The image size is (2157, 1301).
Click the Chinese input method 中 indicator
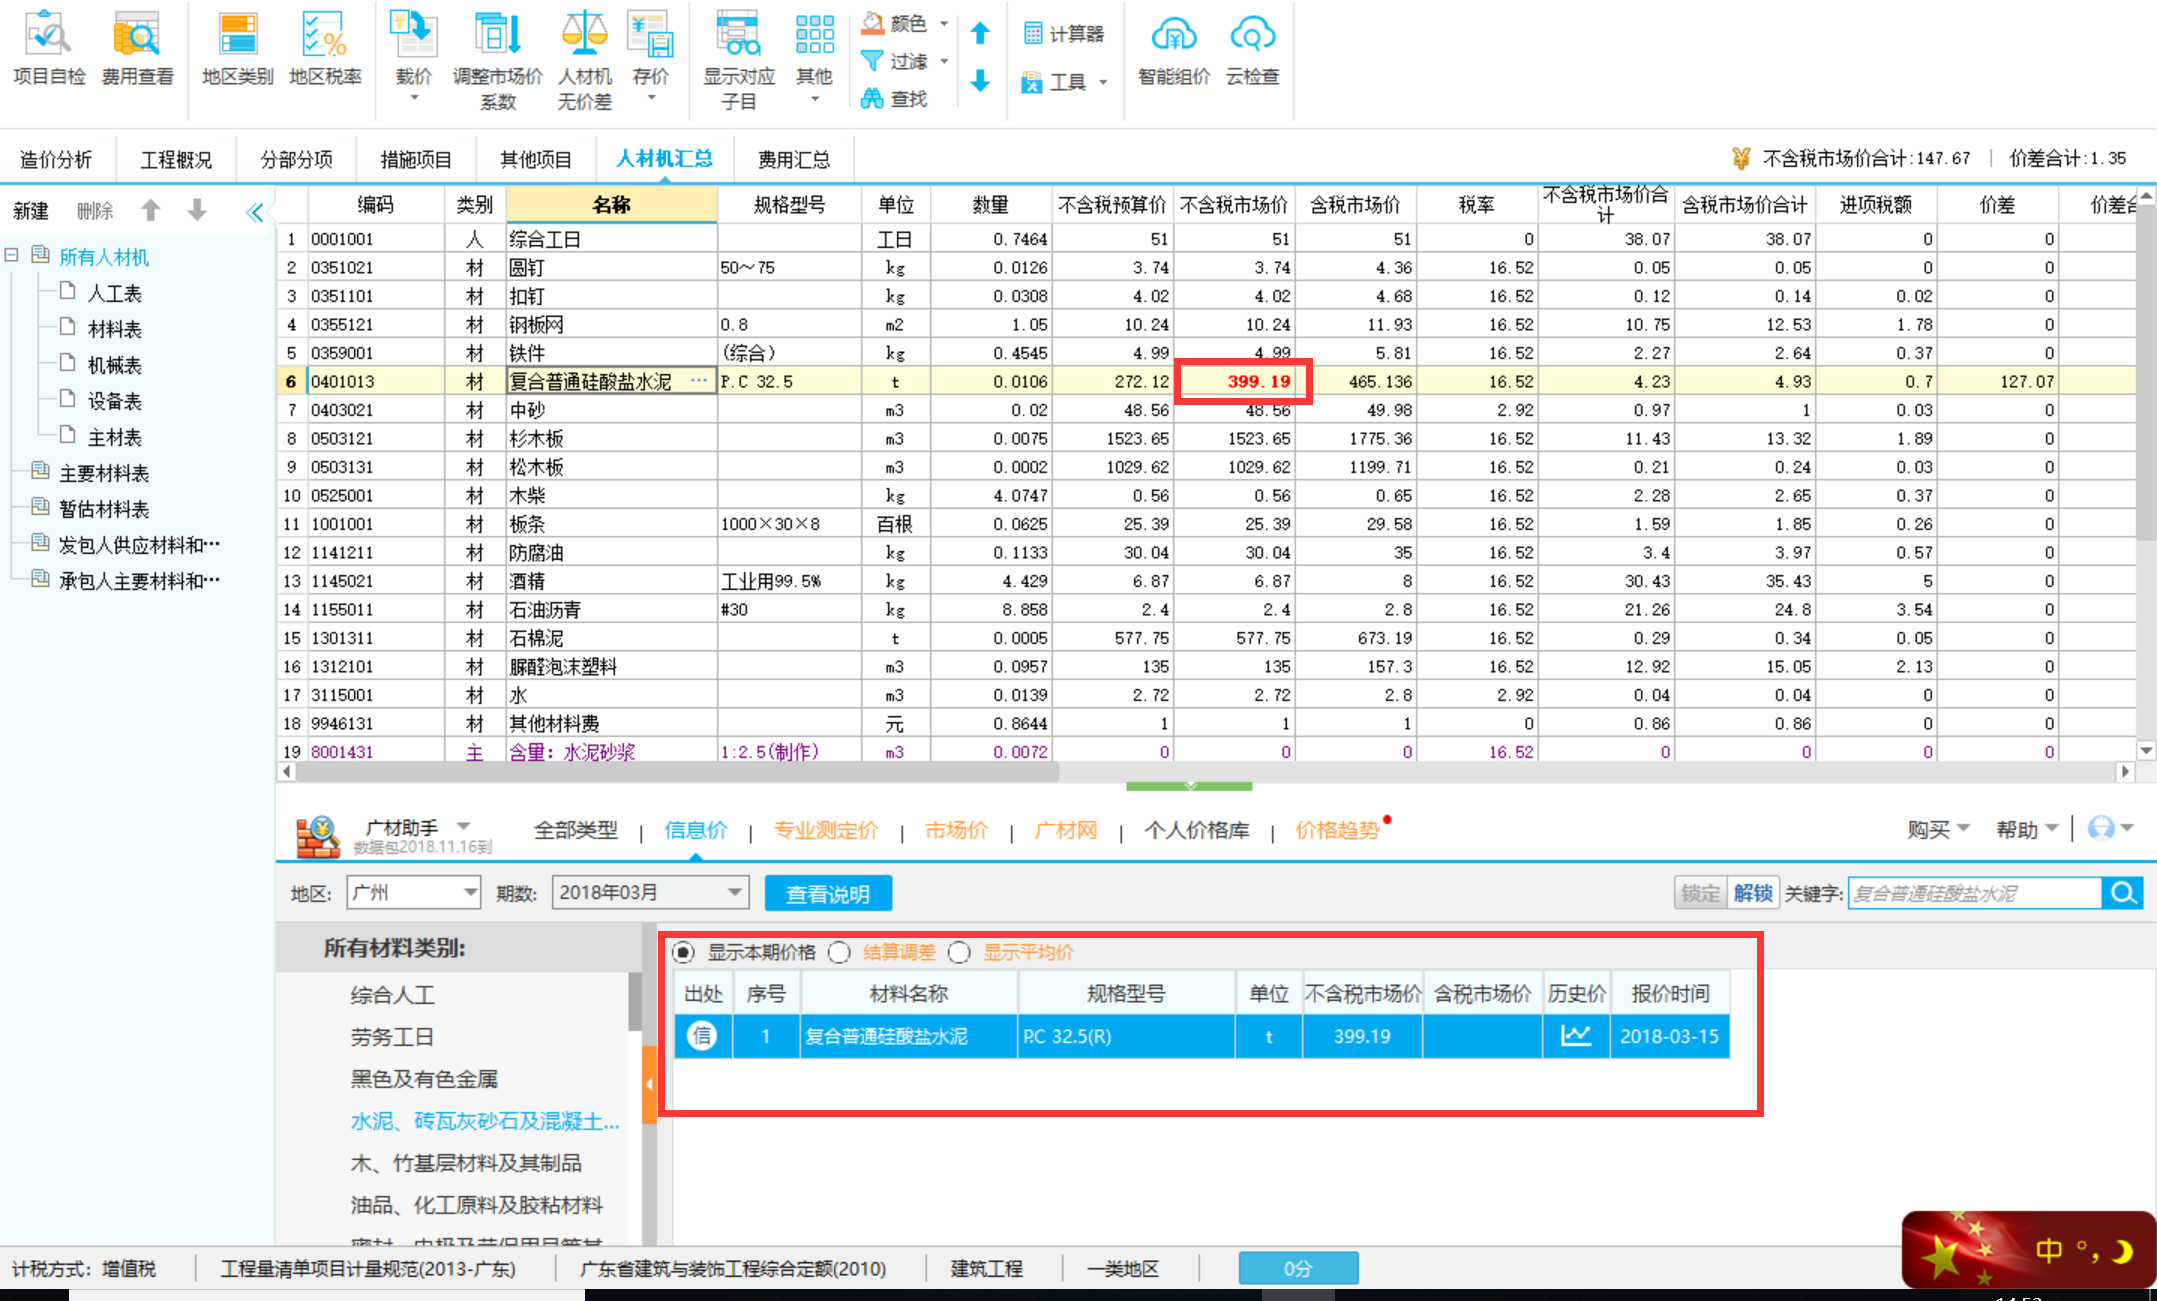2047,1250
